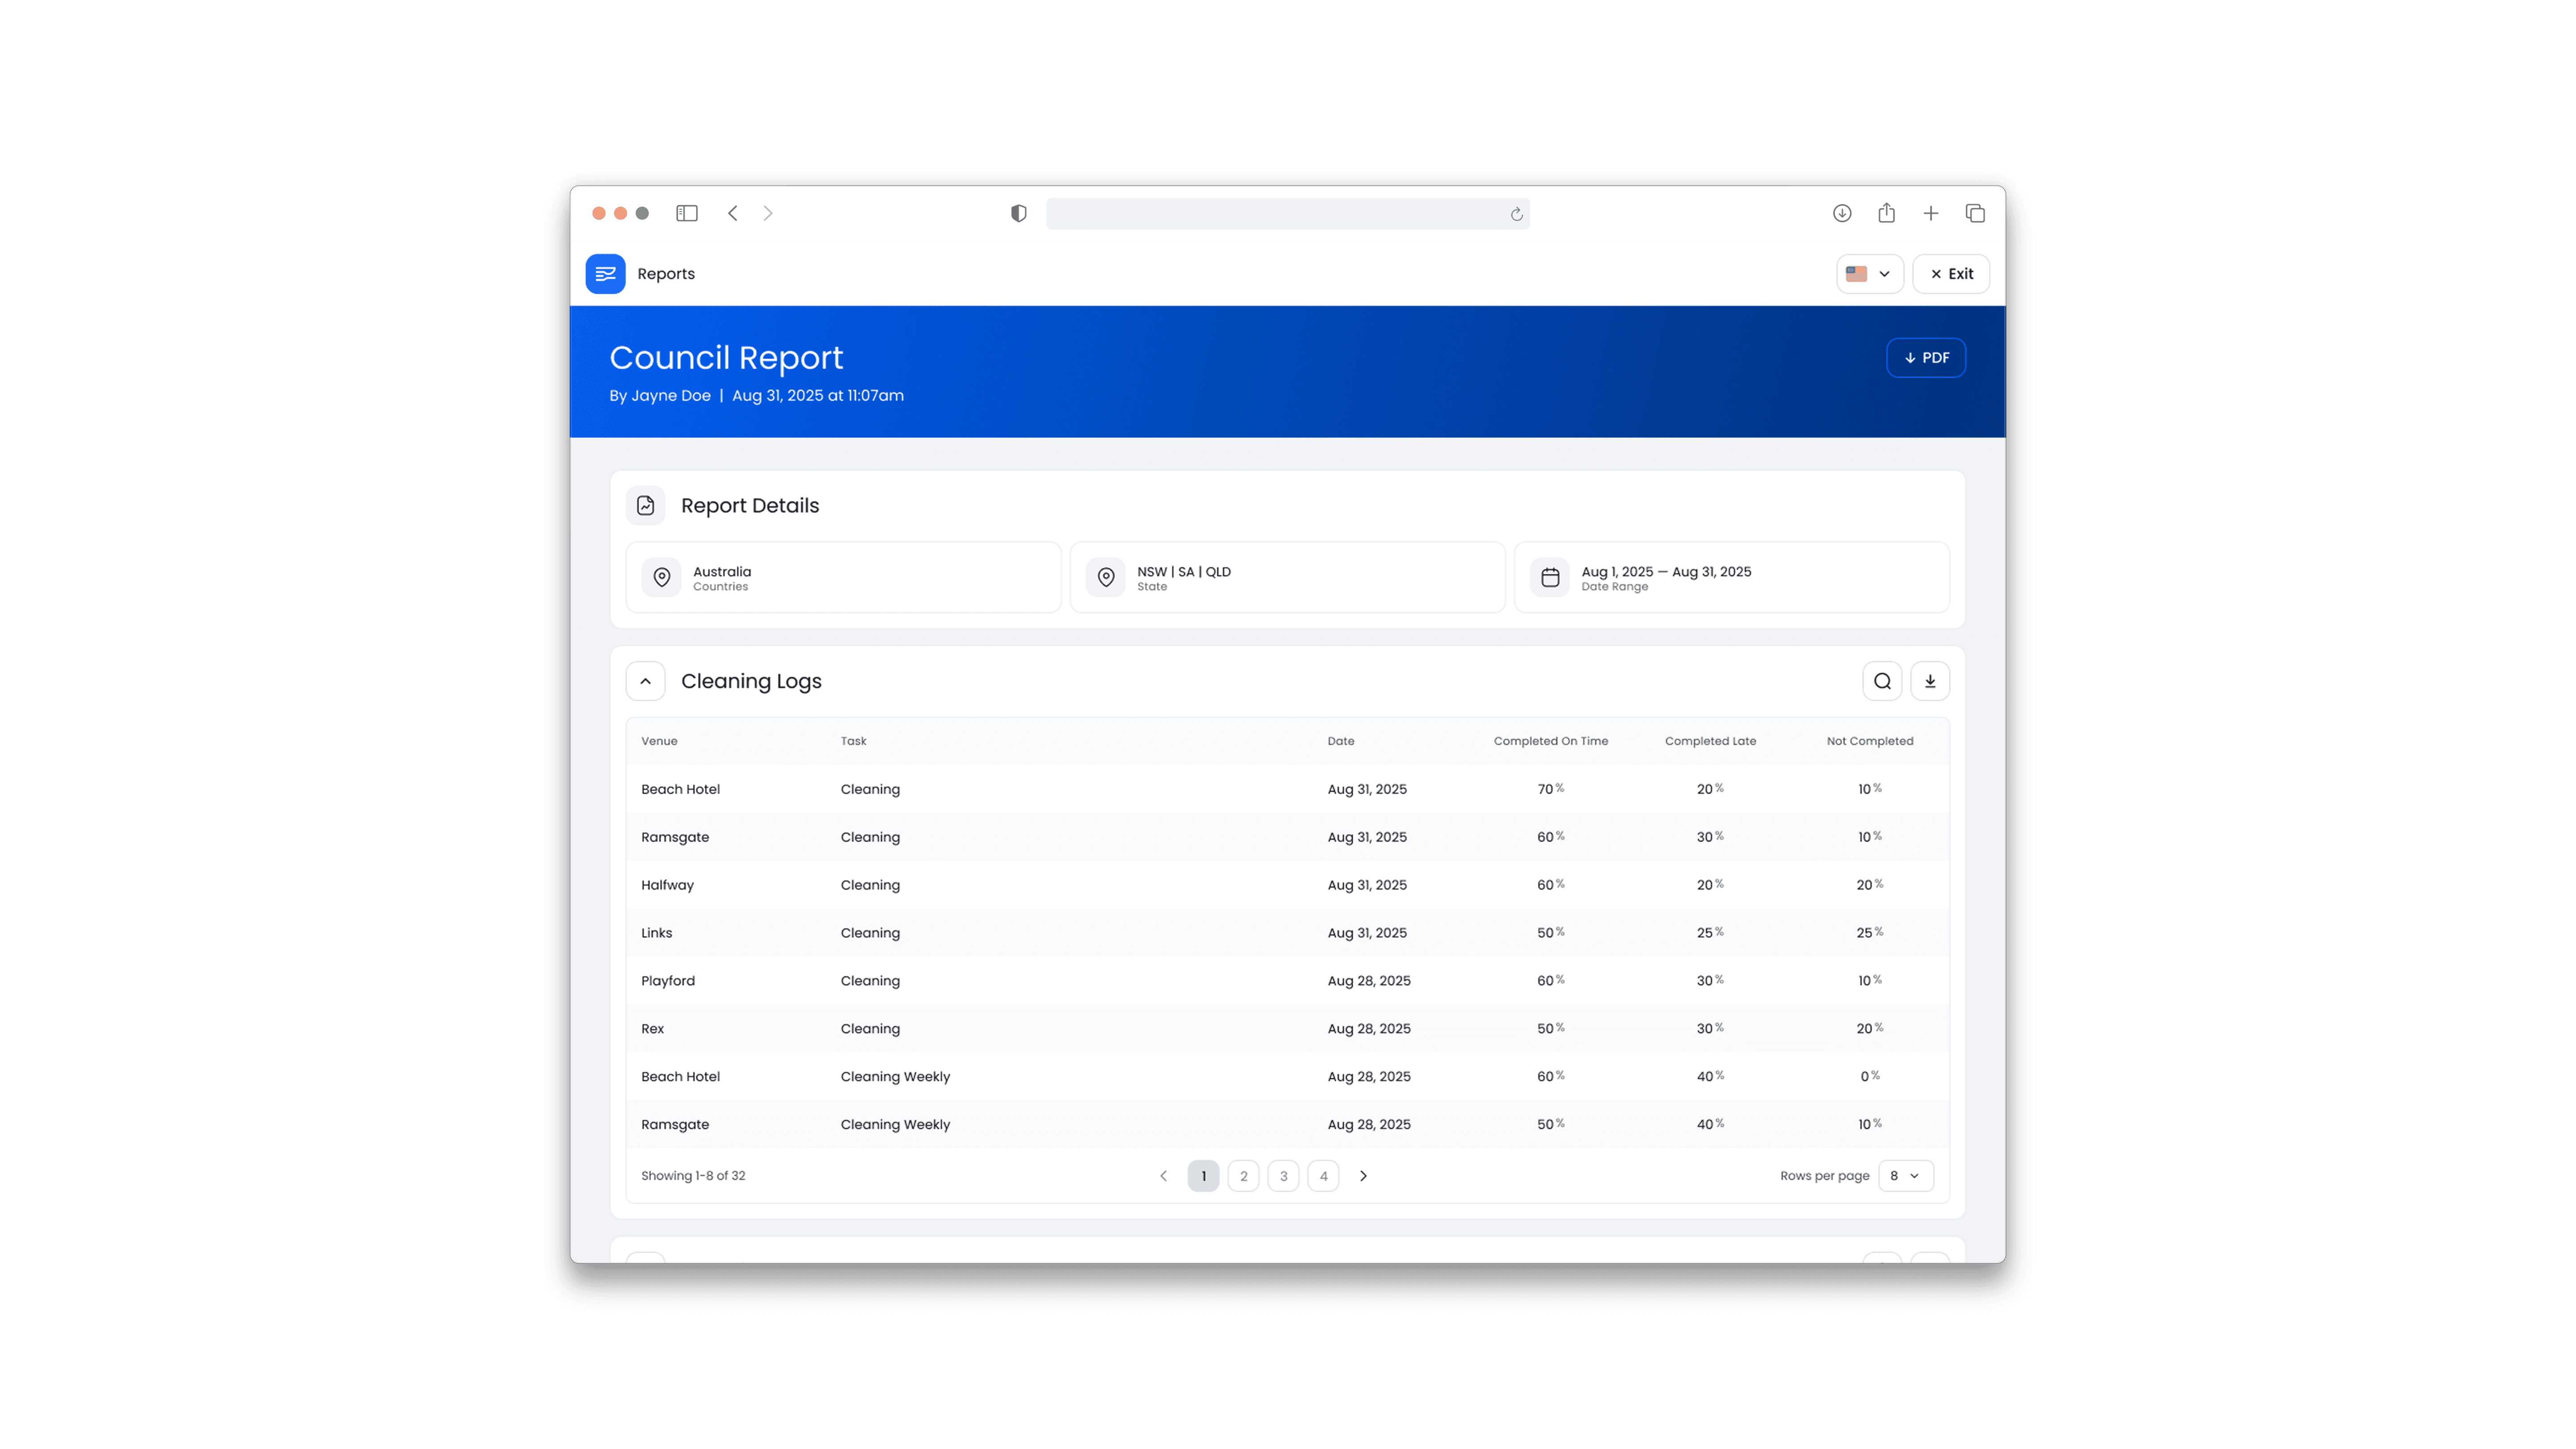Image resolution: width=2576 pixels, height=1449 pixels.
Task: Exit the report view
Action: coord(1950,274)
